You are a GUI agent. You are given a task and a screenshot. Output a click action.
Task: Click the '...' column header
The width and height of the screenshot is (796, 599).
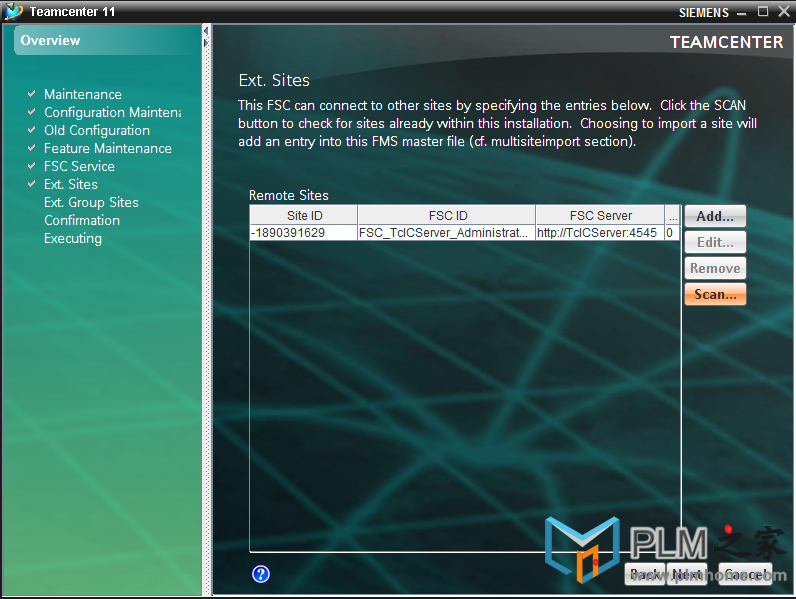point(673,215)
